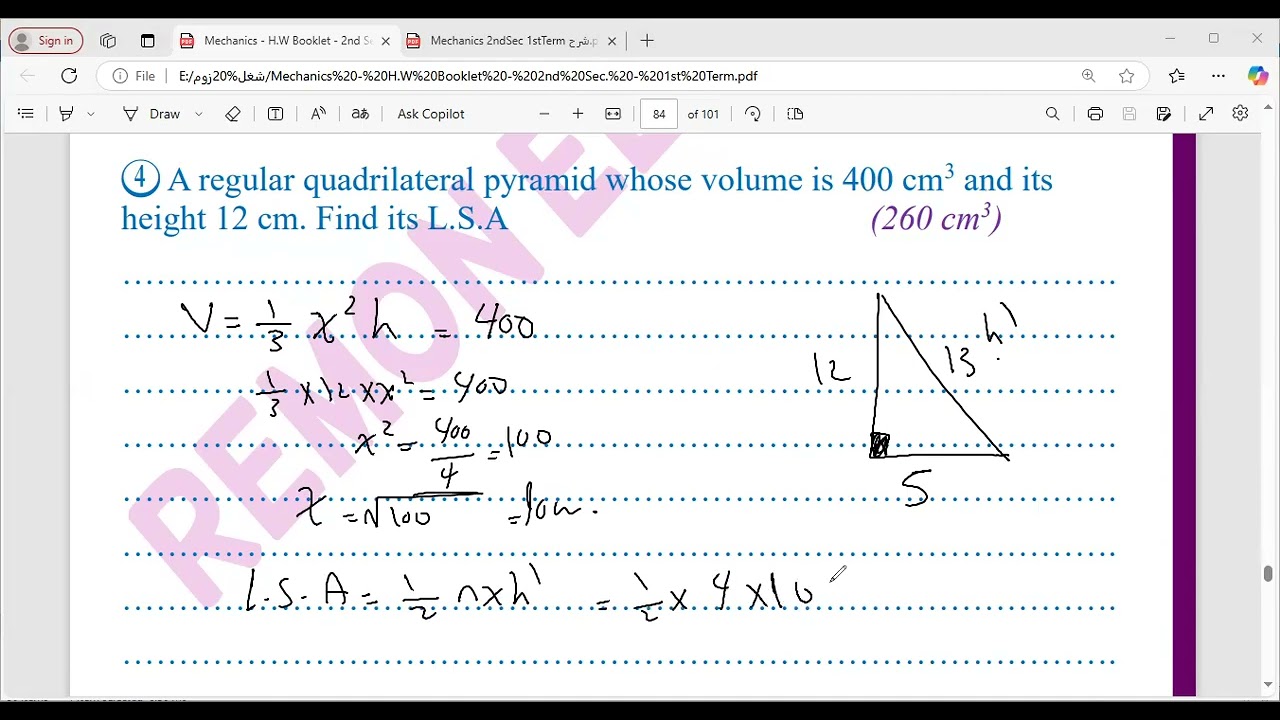Select the Add text tool
The image size is (1280, 720).
tap(275, 114)
